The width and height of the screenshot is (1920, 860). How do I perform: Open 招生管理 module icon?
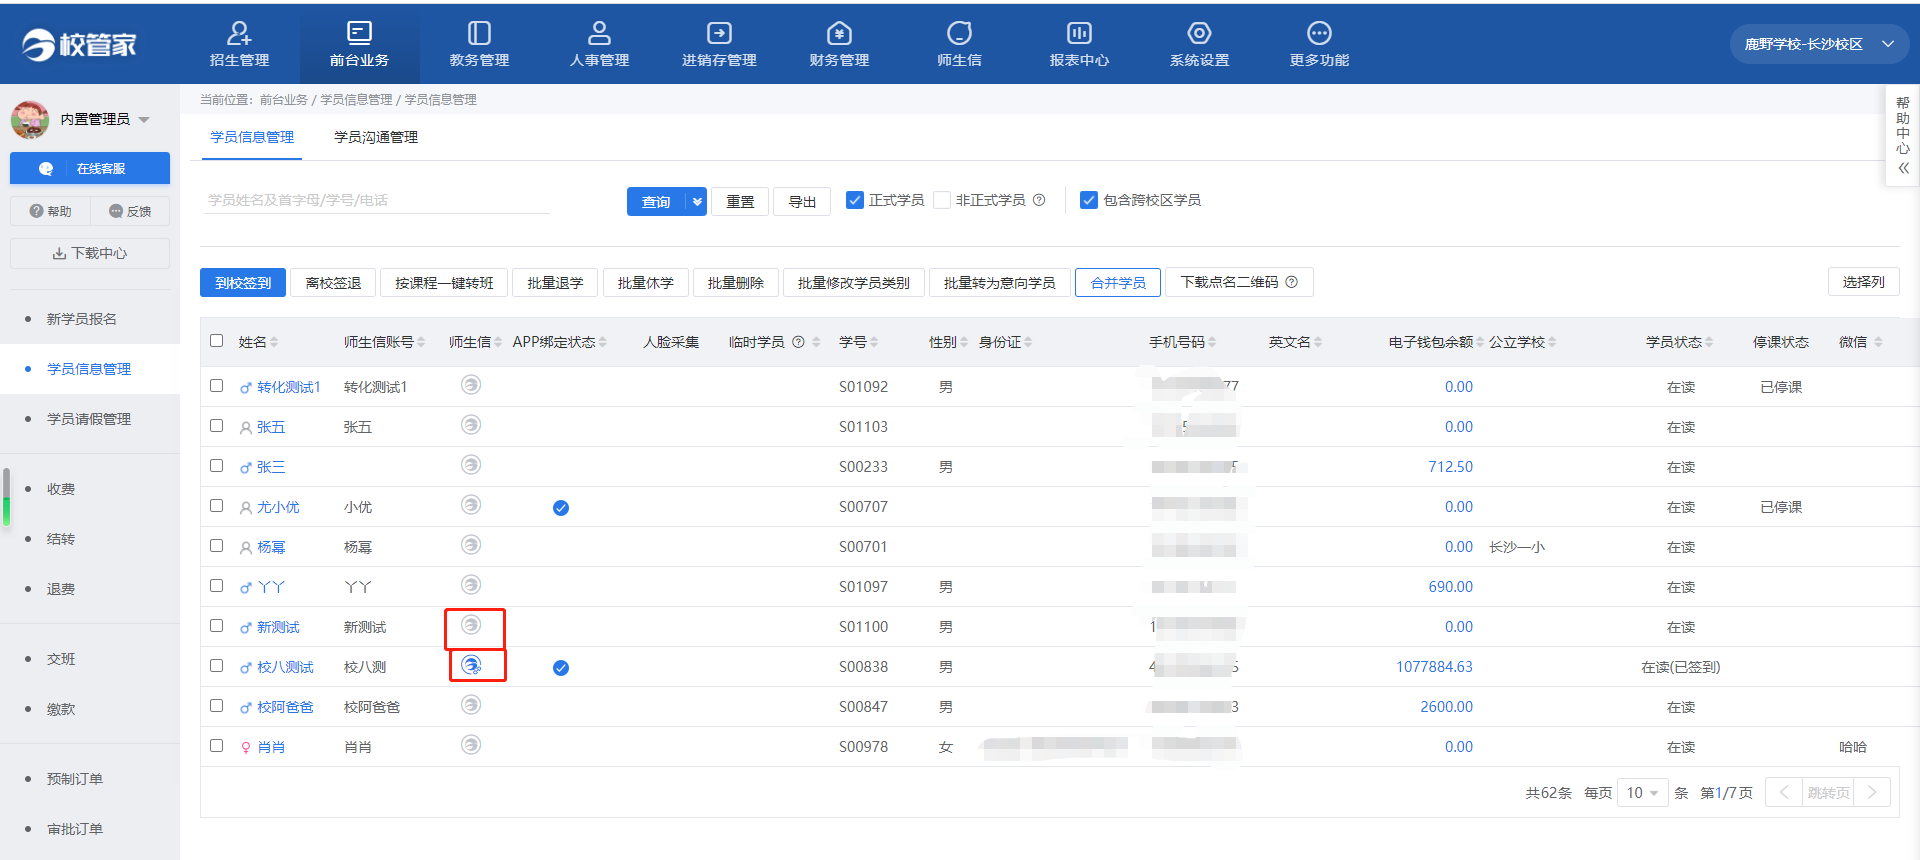point(239,34)
